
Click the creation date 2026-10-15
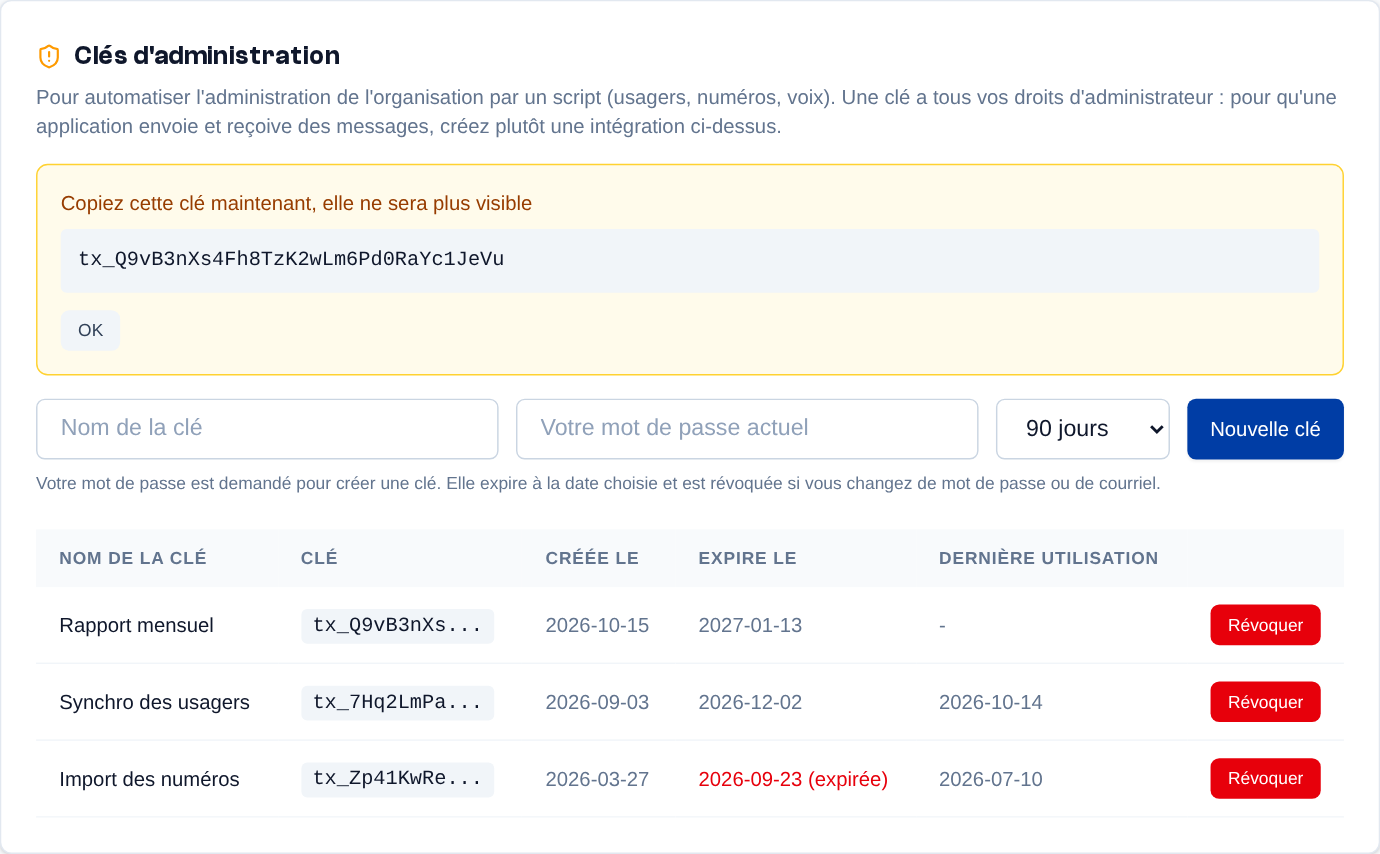[x=597, y=626]
